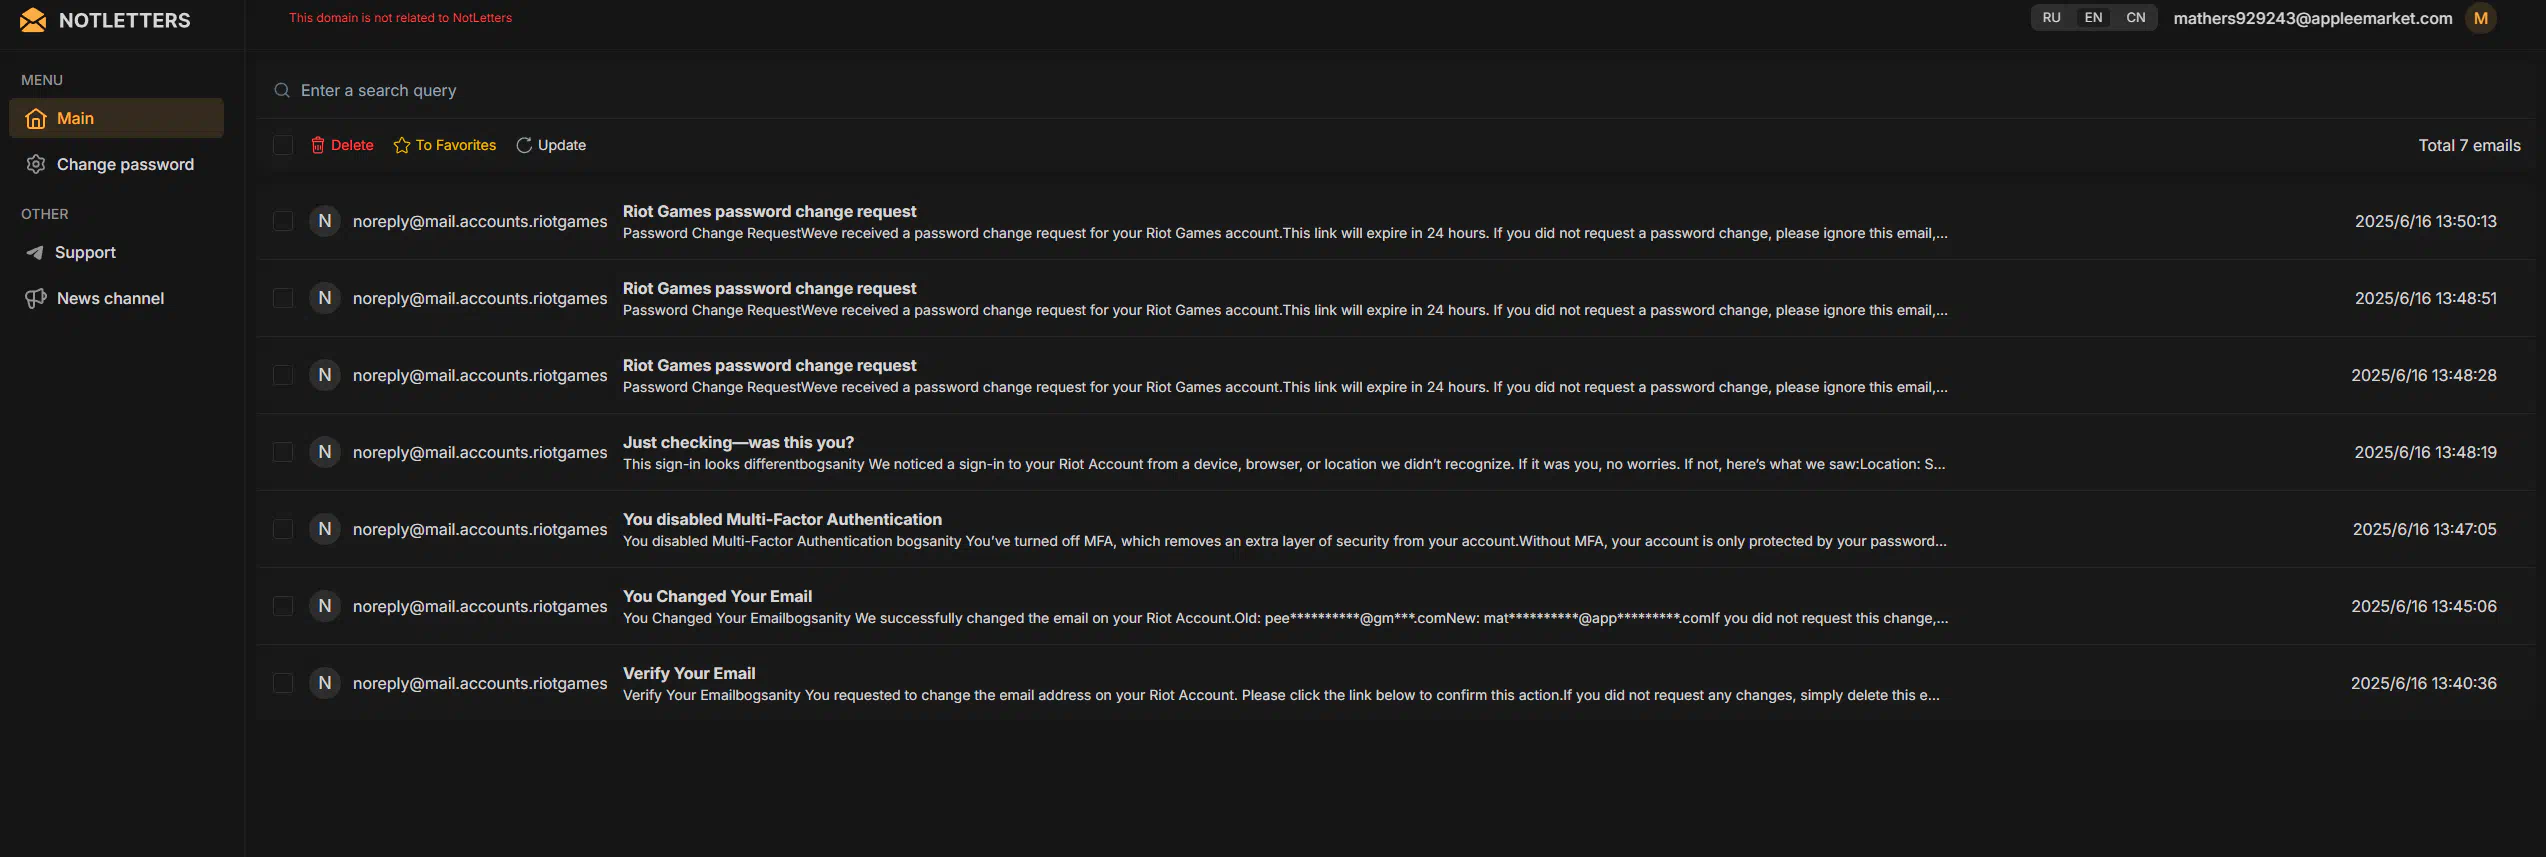Viewport: 2546px width, 857px height.
Task: Check the You Changed Your Email checkbox
Action: click(x=283, y=606)
